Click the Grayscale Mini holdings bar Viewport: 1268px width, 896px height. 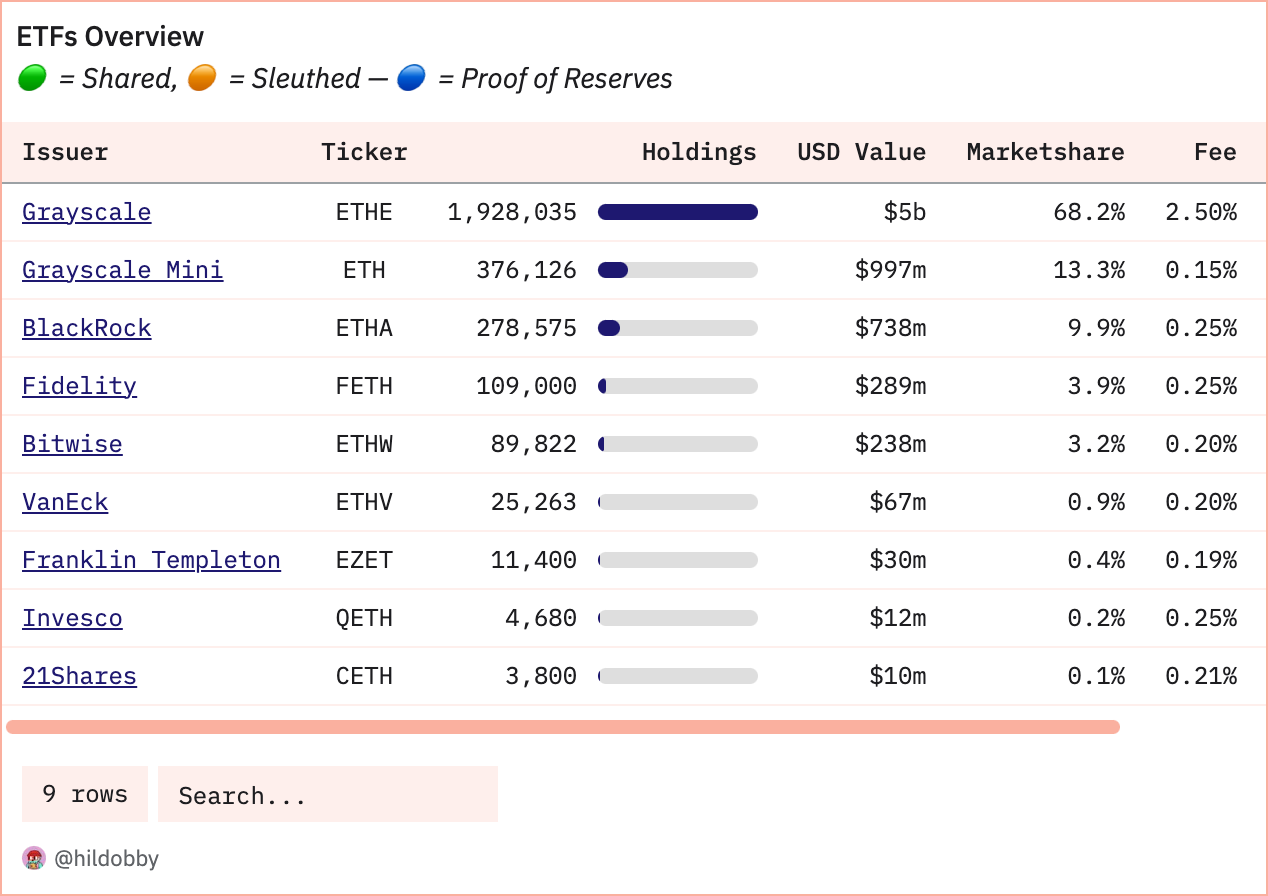(x=678, y=270)
